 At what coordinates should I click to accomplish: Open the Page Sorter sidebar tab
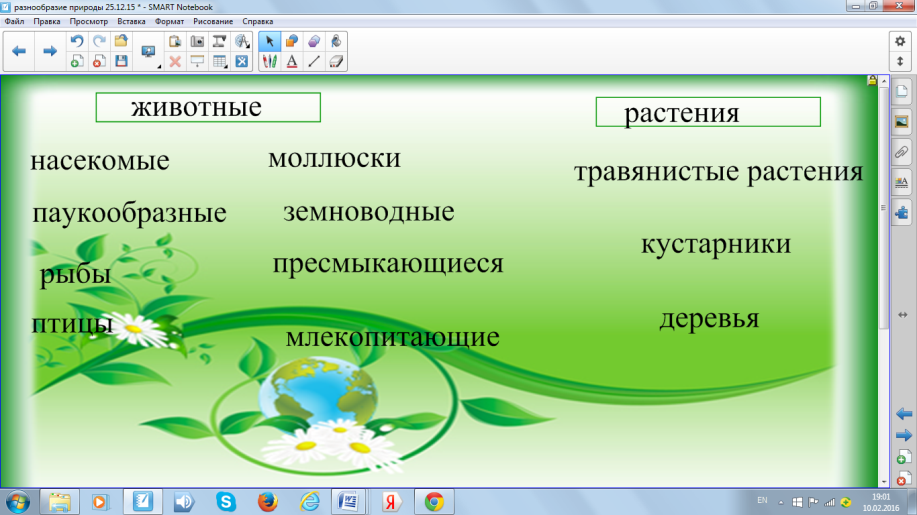click(x=901, y=93)
